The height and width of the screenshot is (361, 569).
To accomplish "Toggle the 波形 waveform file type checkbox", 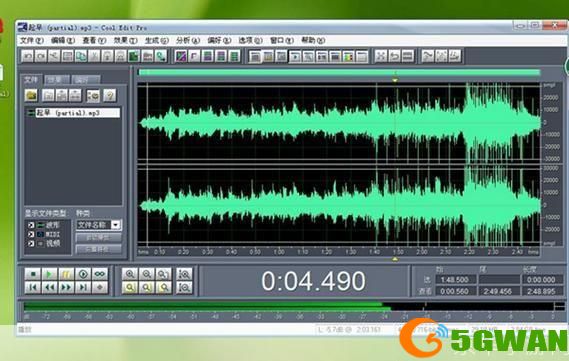I will point(31,225).
